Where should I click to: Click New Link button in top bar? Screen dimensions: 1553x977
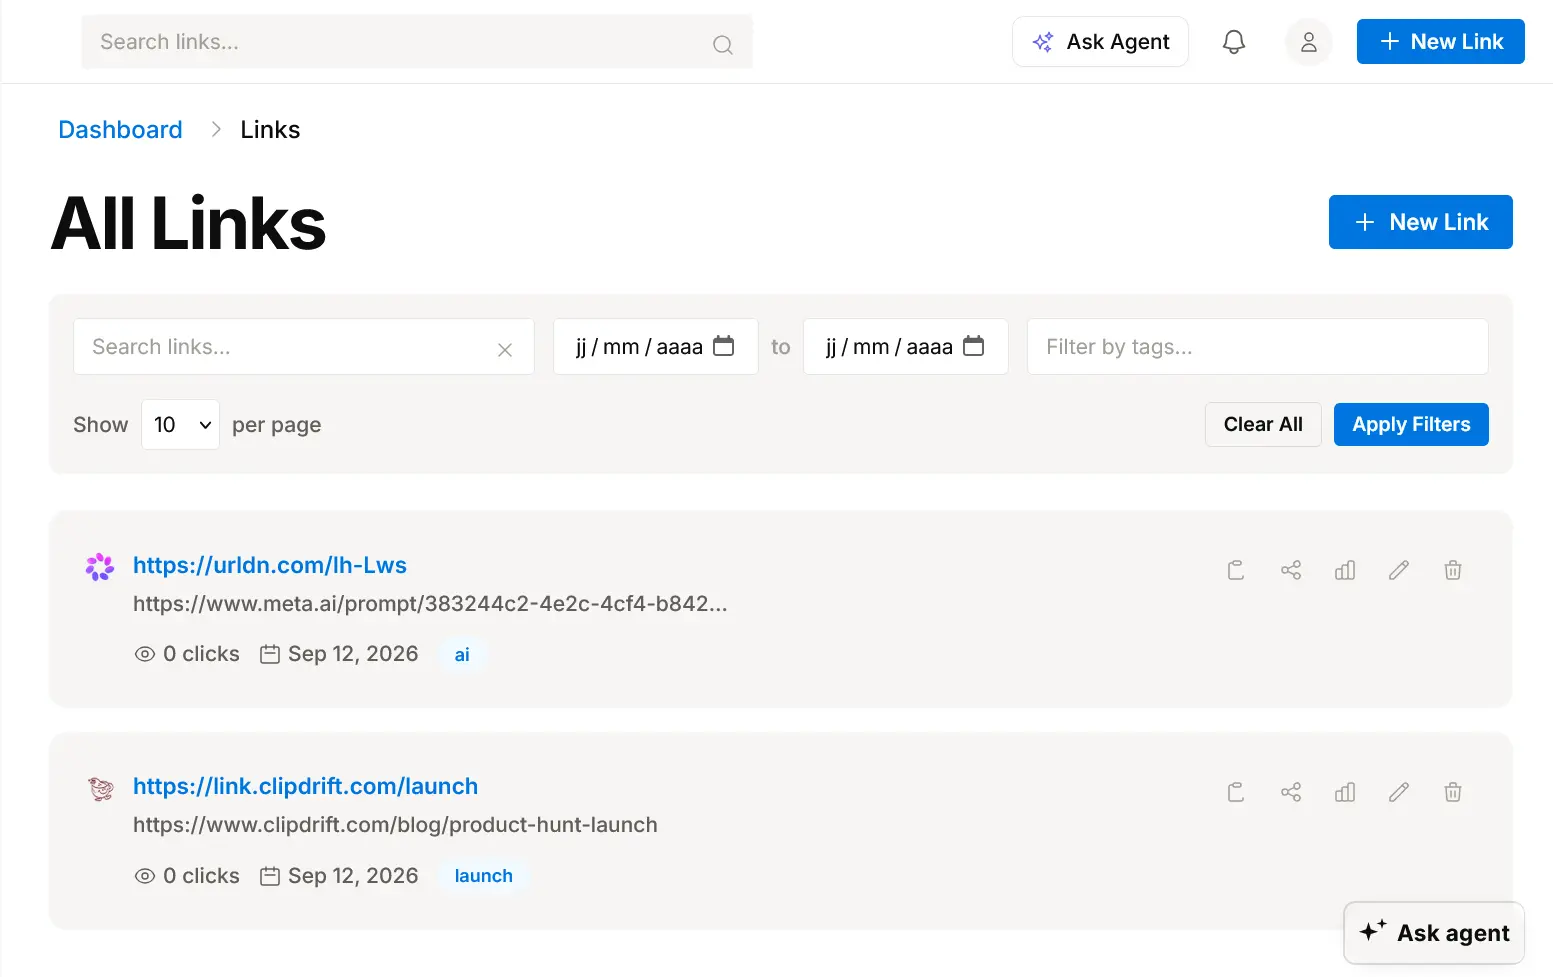pos(1440,42)
